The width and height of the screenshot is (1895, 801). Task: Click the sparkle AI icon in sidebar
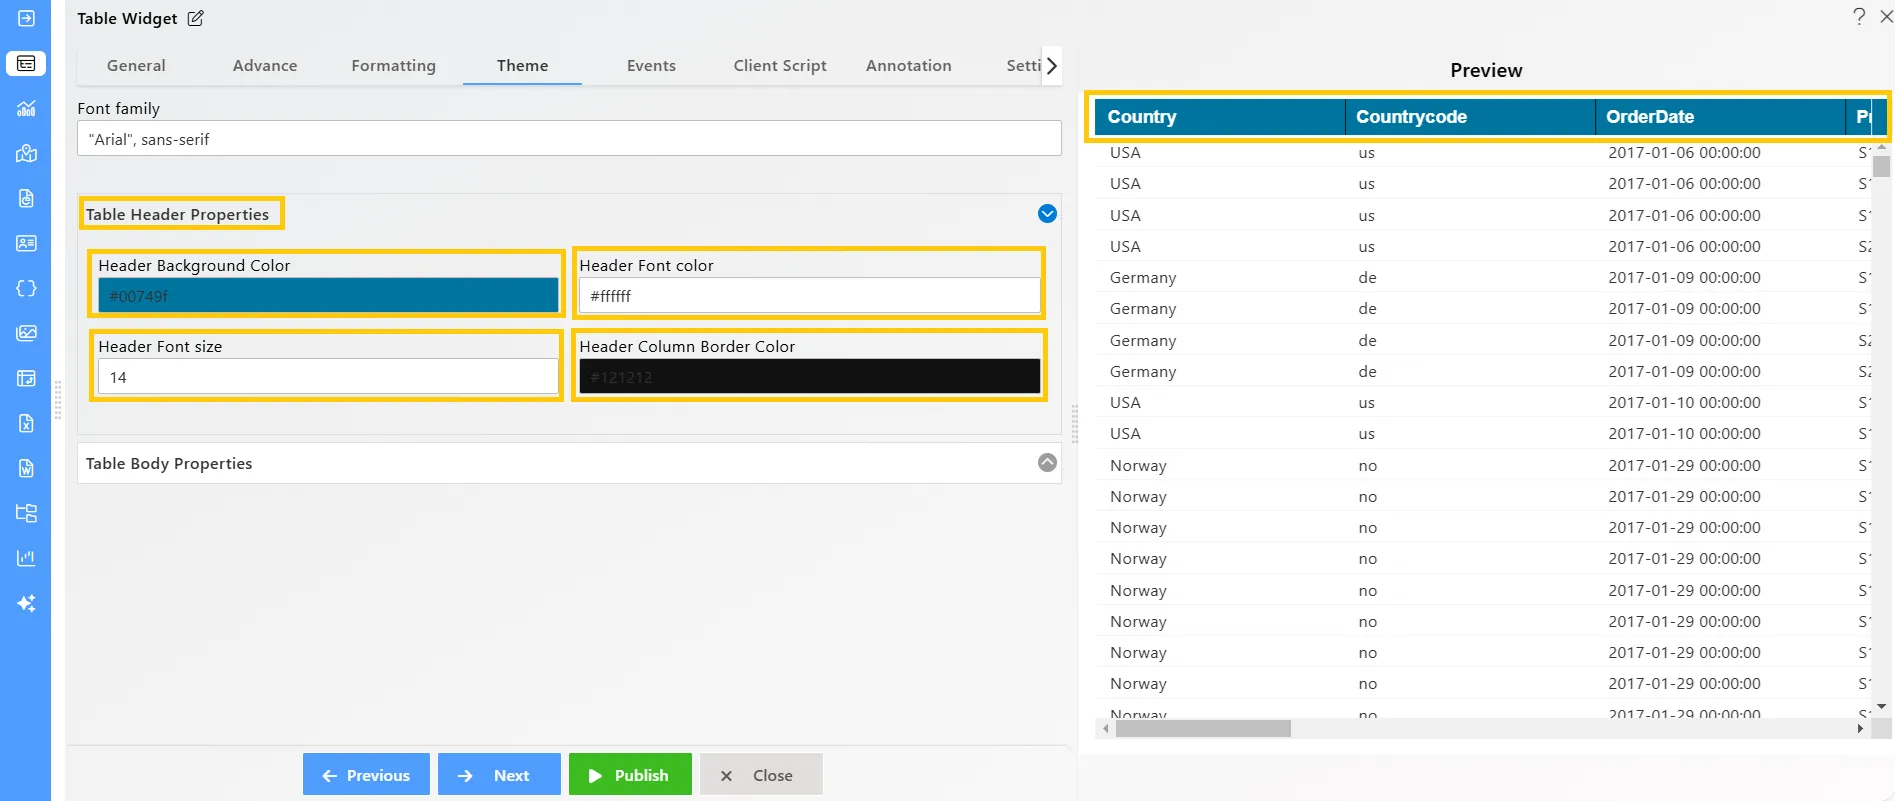click(x=26, y=603)
